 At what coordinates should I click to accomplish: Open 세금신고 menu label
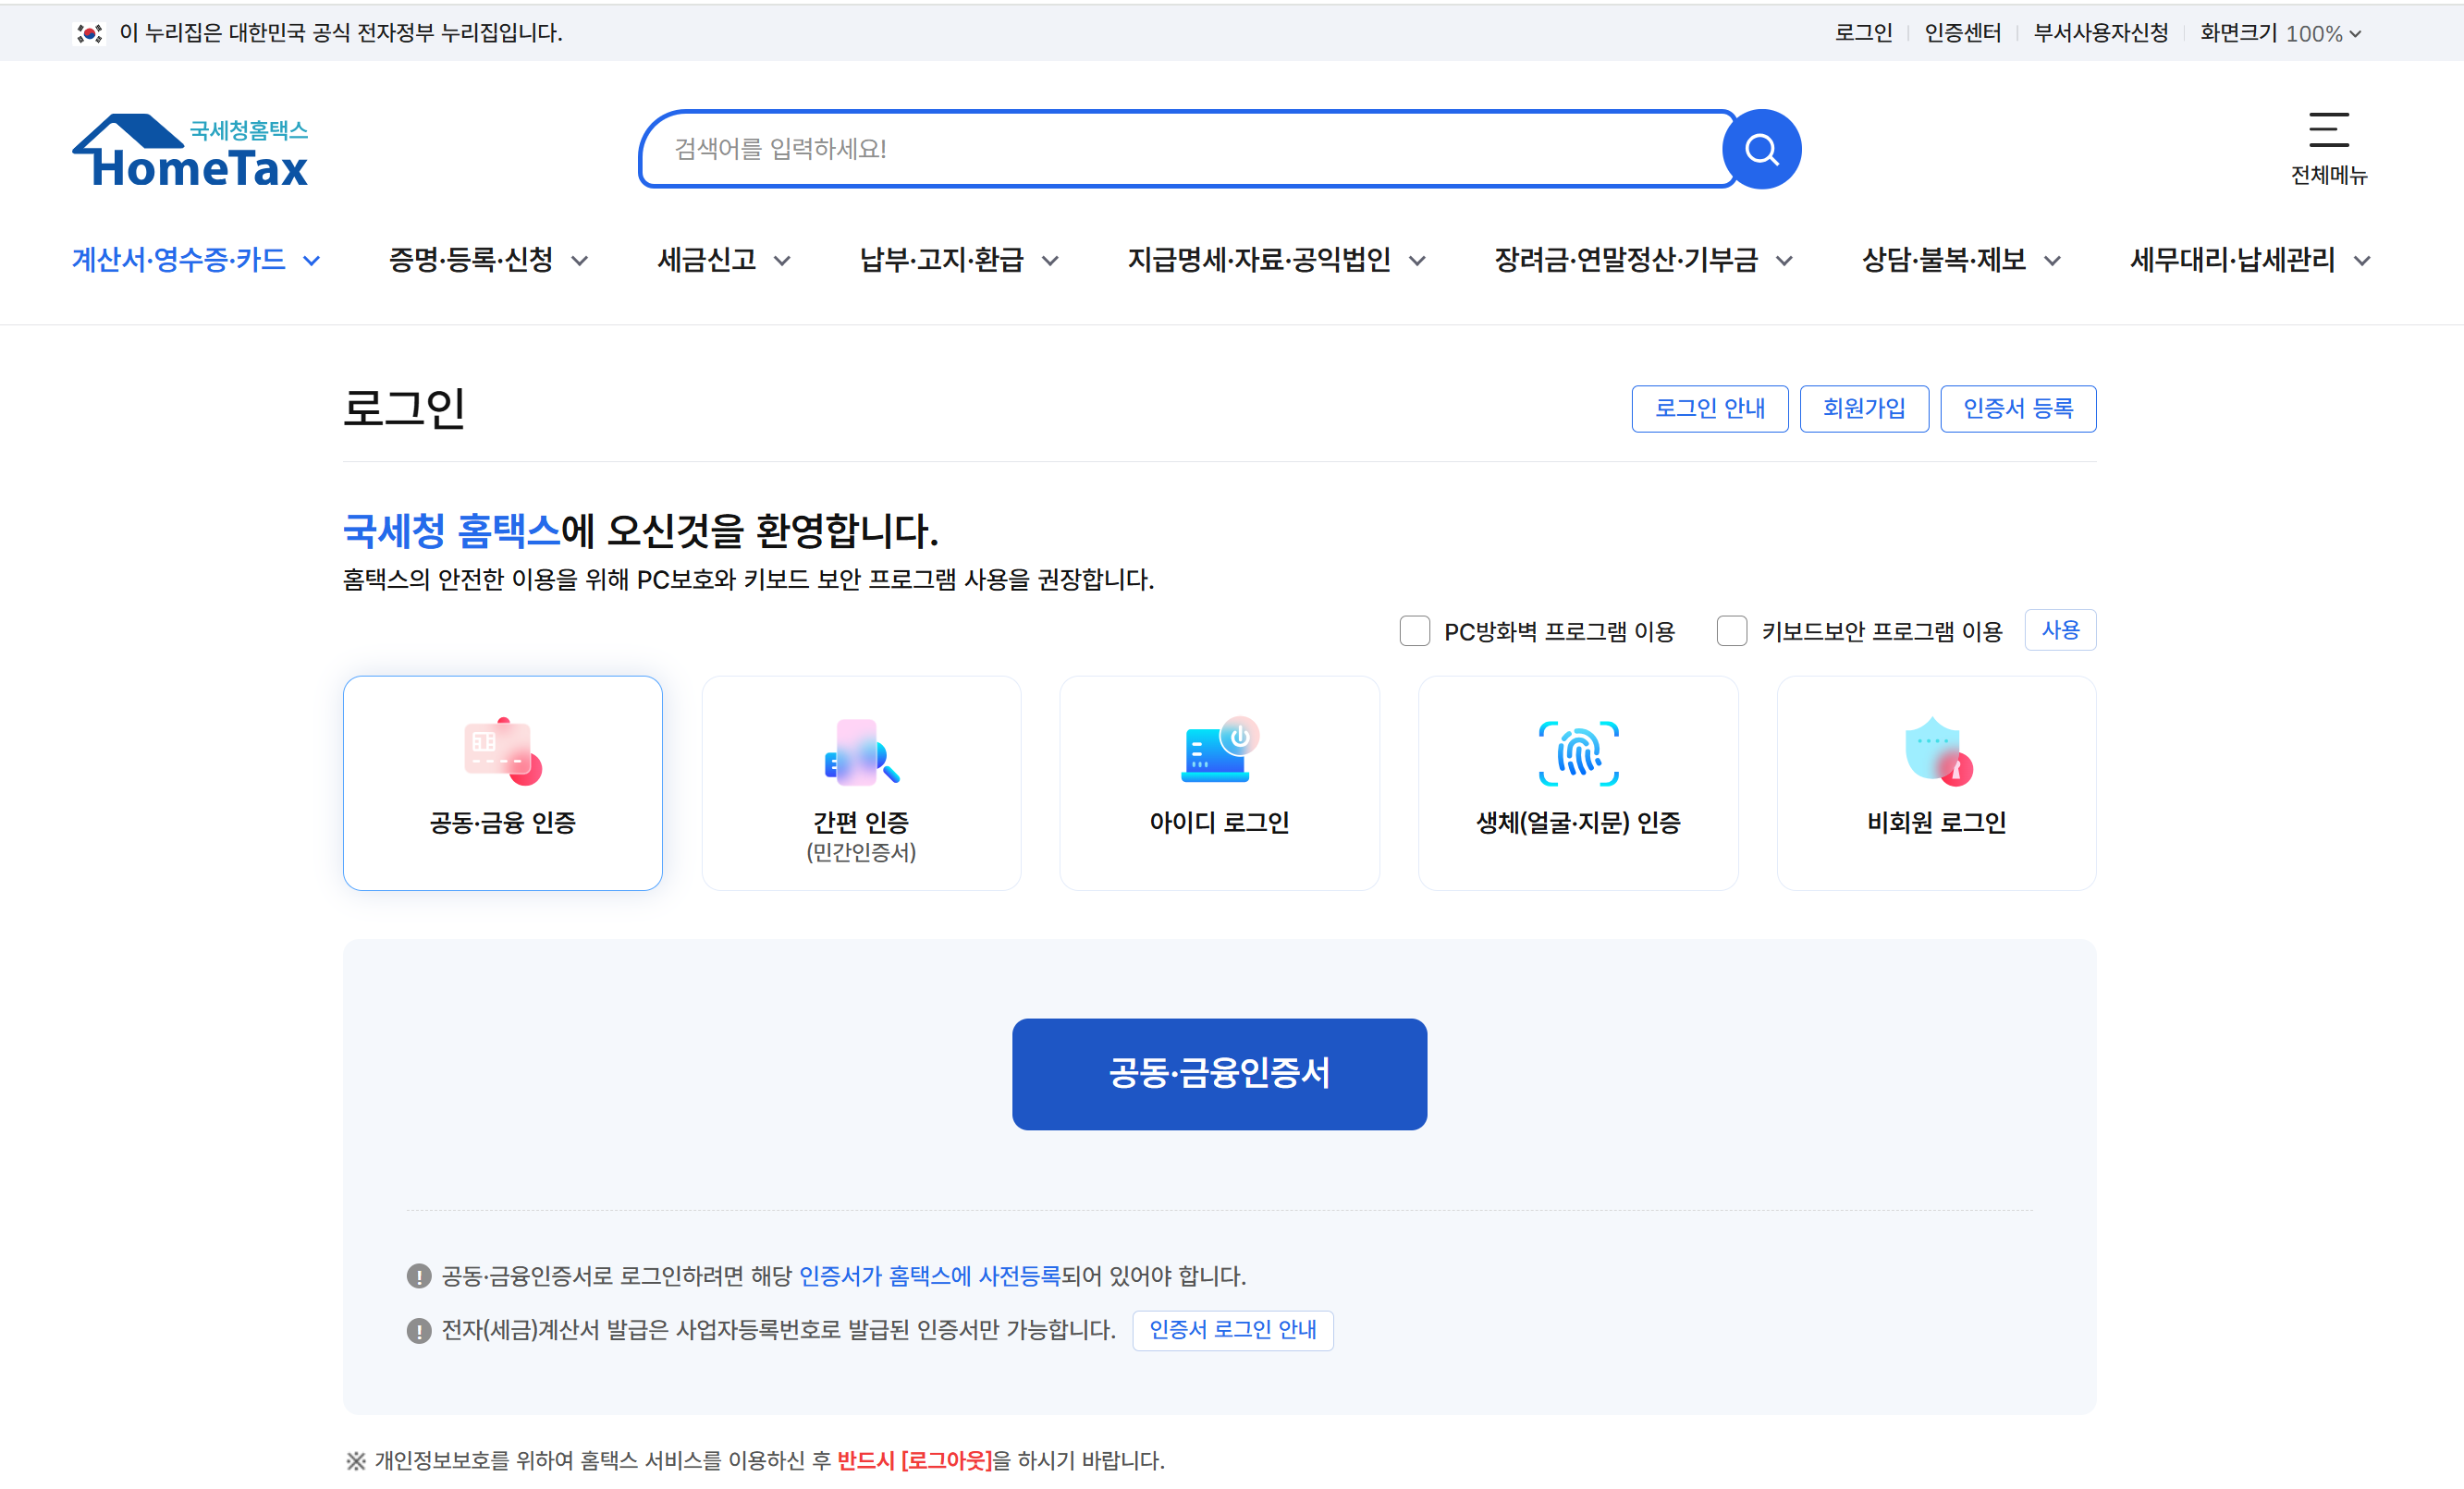click(707, 260)
